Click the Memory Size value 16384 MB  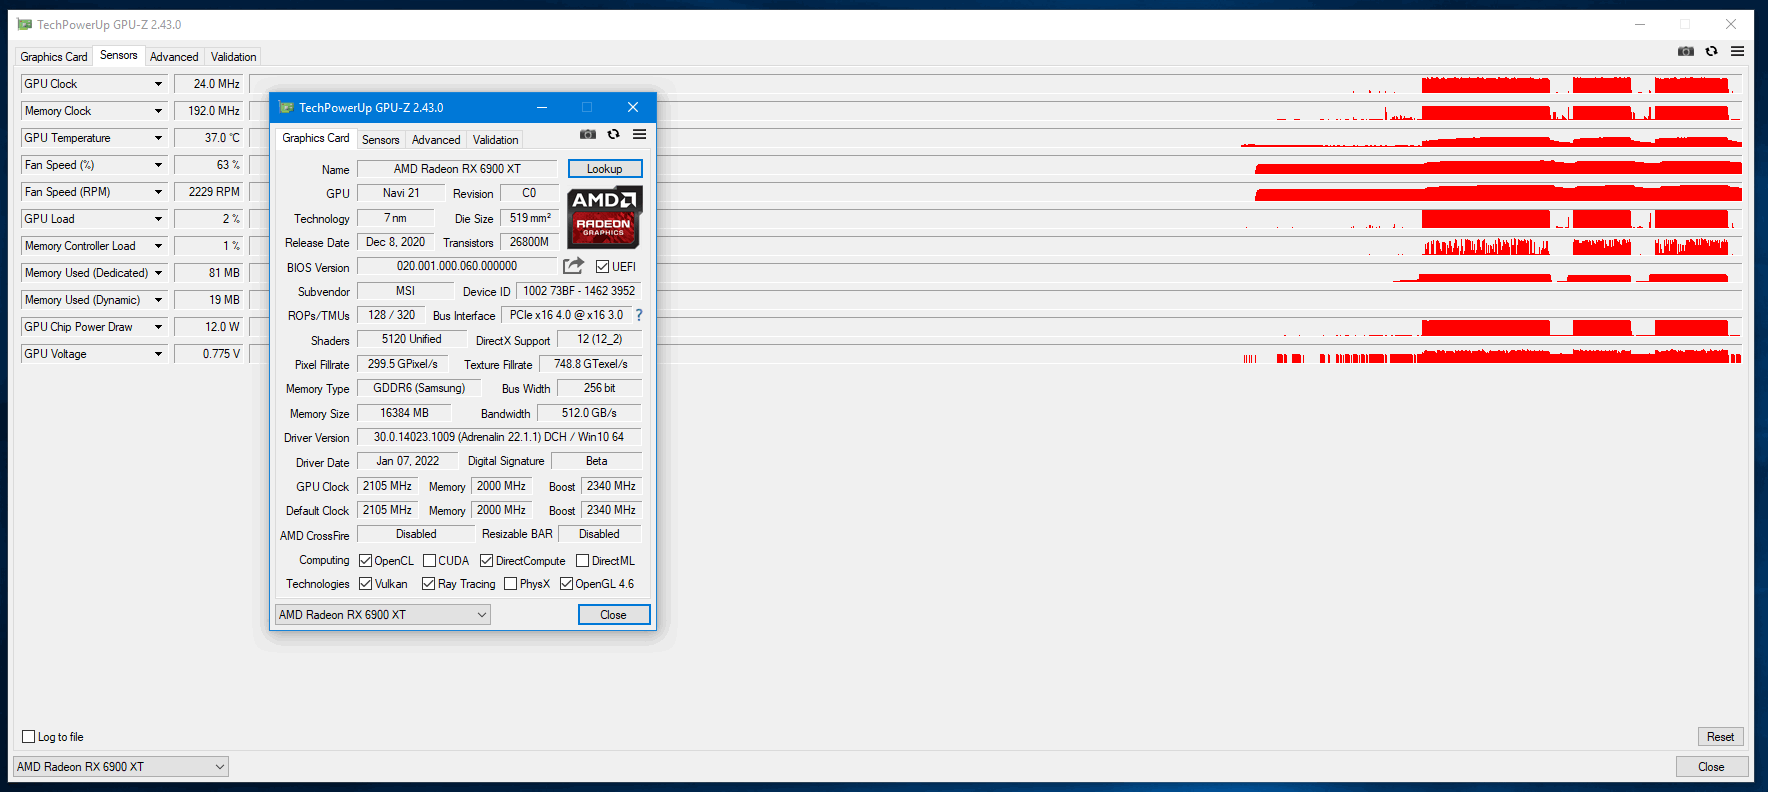click(404, 413)
